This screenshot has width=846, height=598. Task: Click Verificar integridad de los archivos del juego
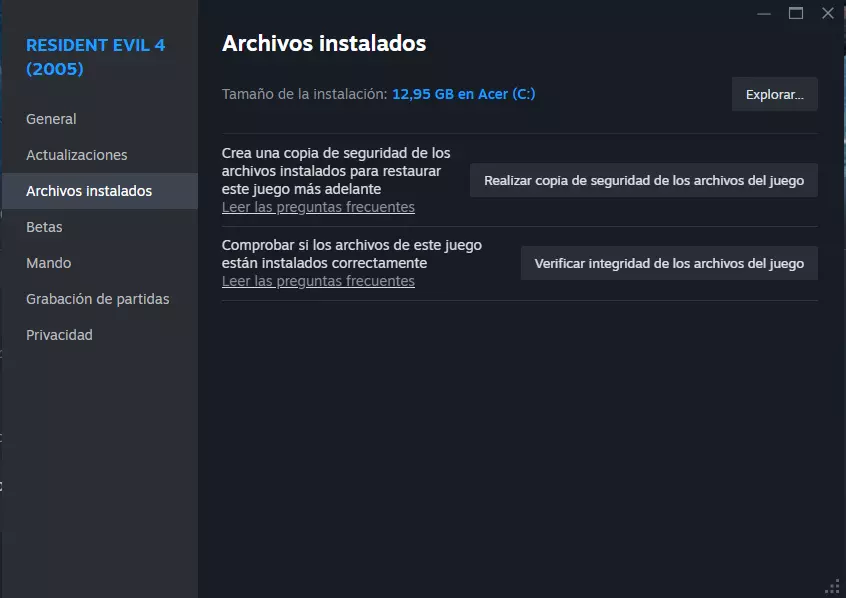pos(669,263)
